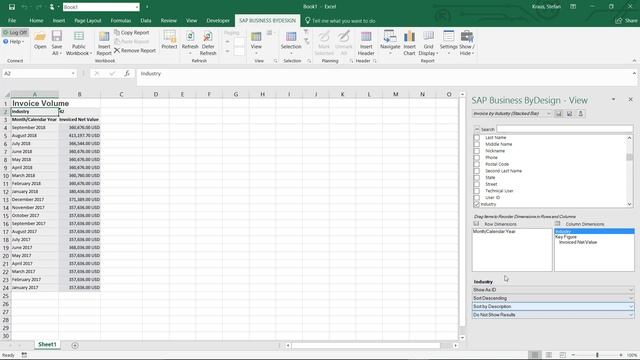Click the zoom slider handle in the status bar

597,355
